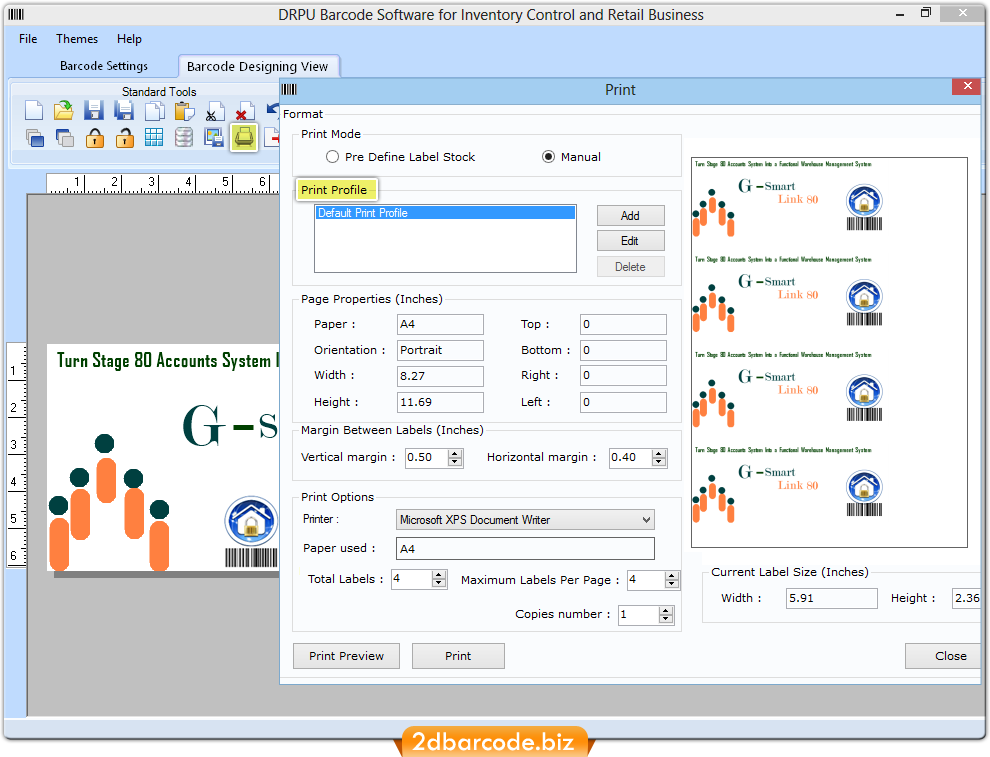Click the Right margin field

coord(623,375)
